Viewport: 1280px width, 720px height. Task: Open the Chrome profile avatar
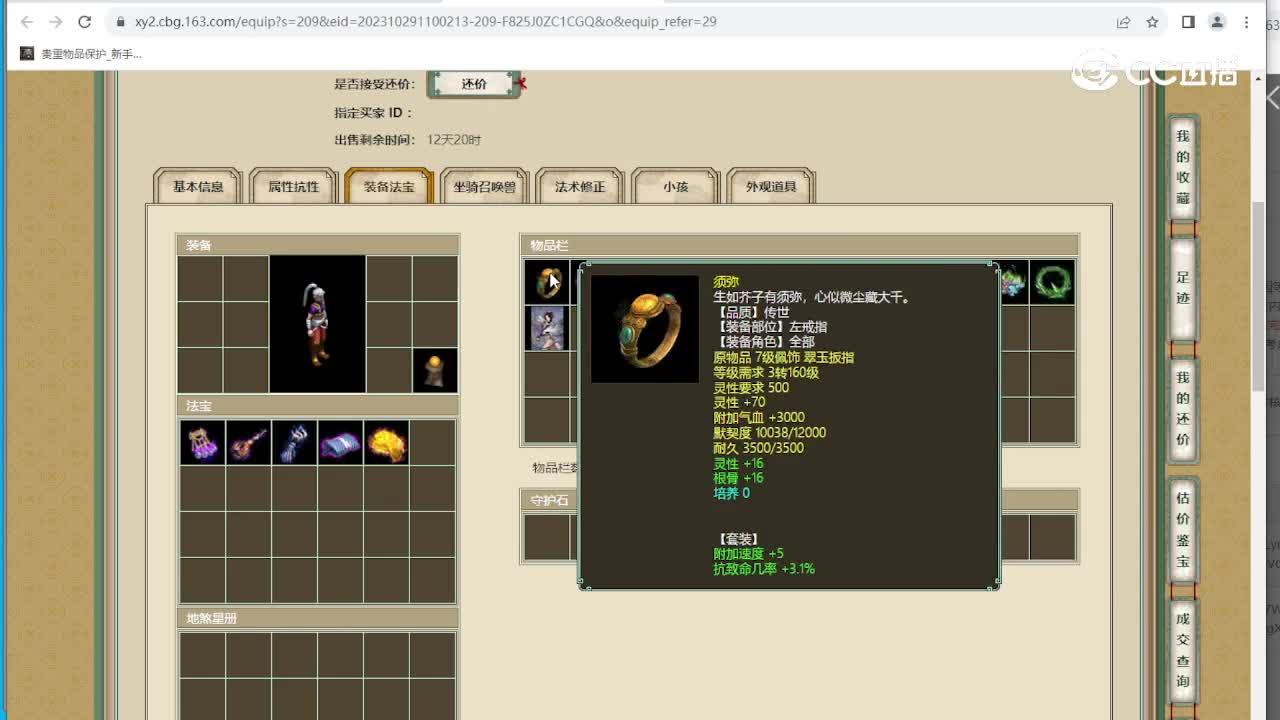click(x=1217, y=22)
